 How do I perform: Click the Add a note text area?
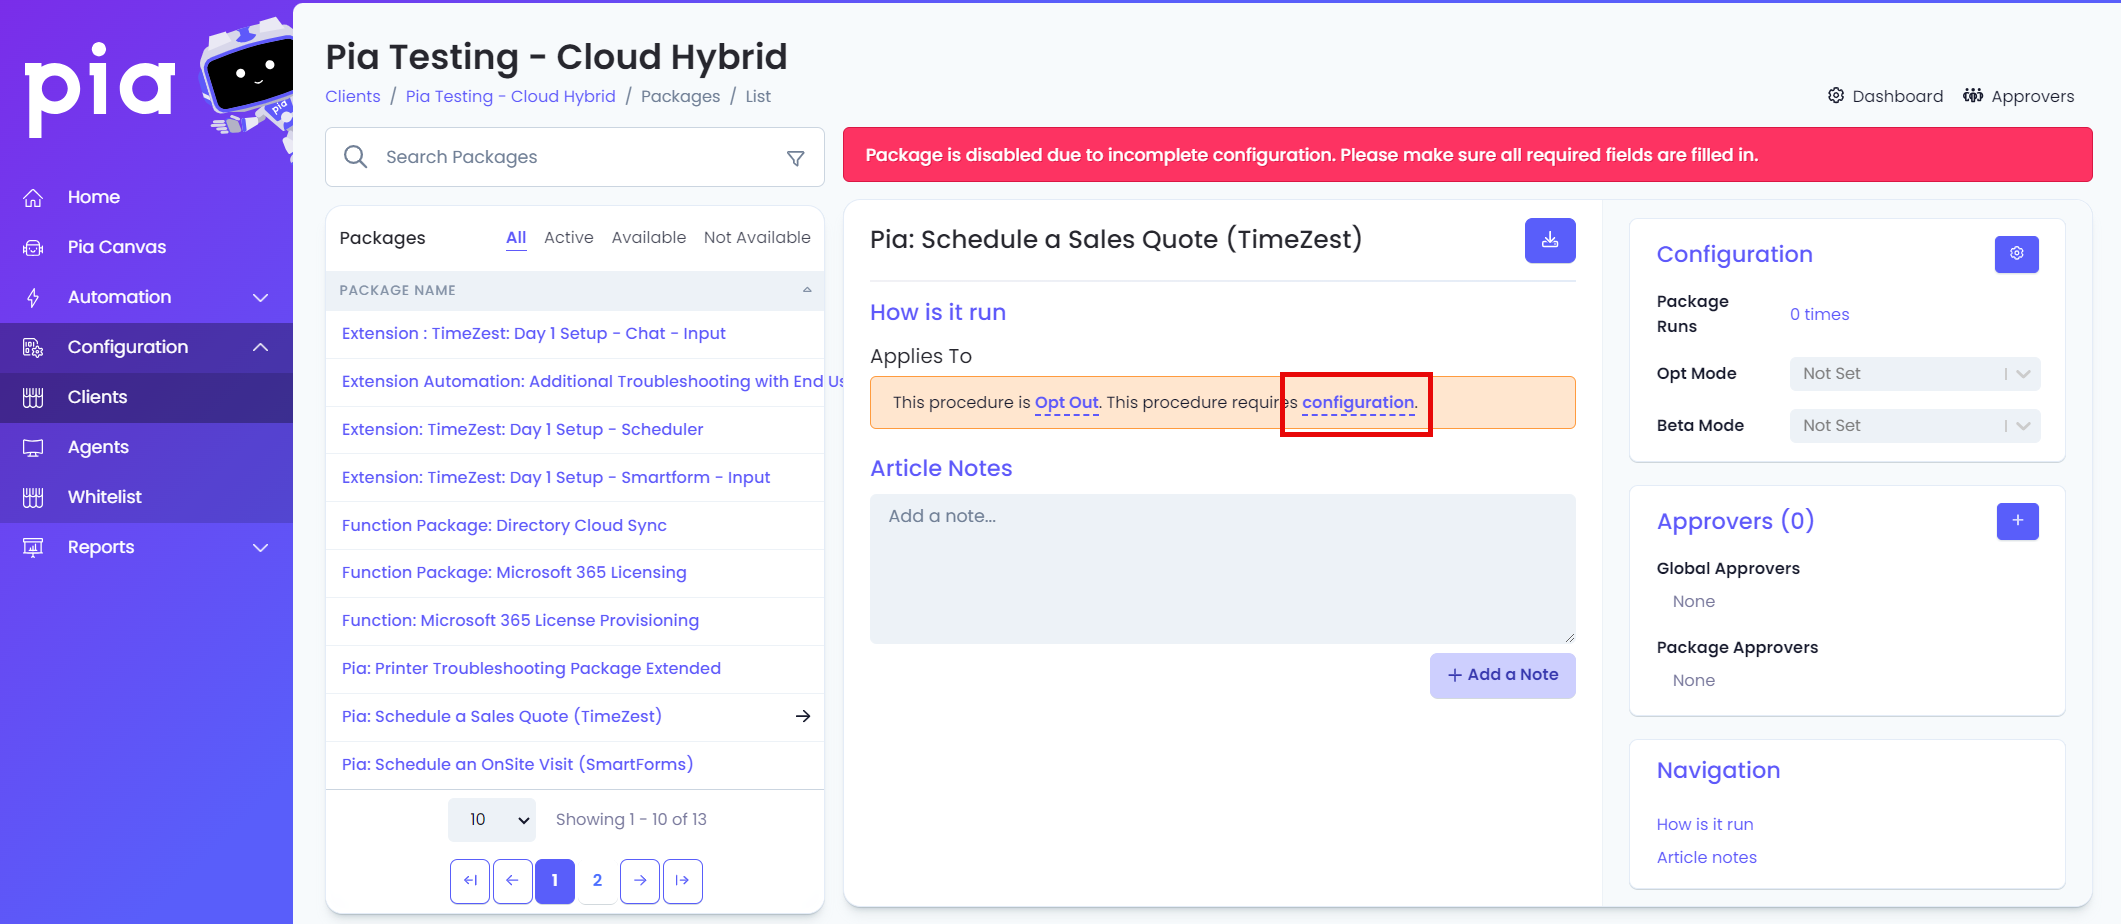(x=1222, y=569)
